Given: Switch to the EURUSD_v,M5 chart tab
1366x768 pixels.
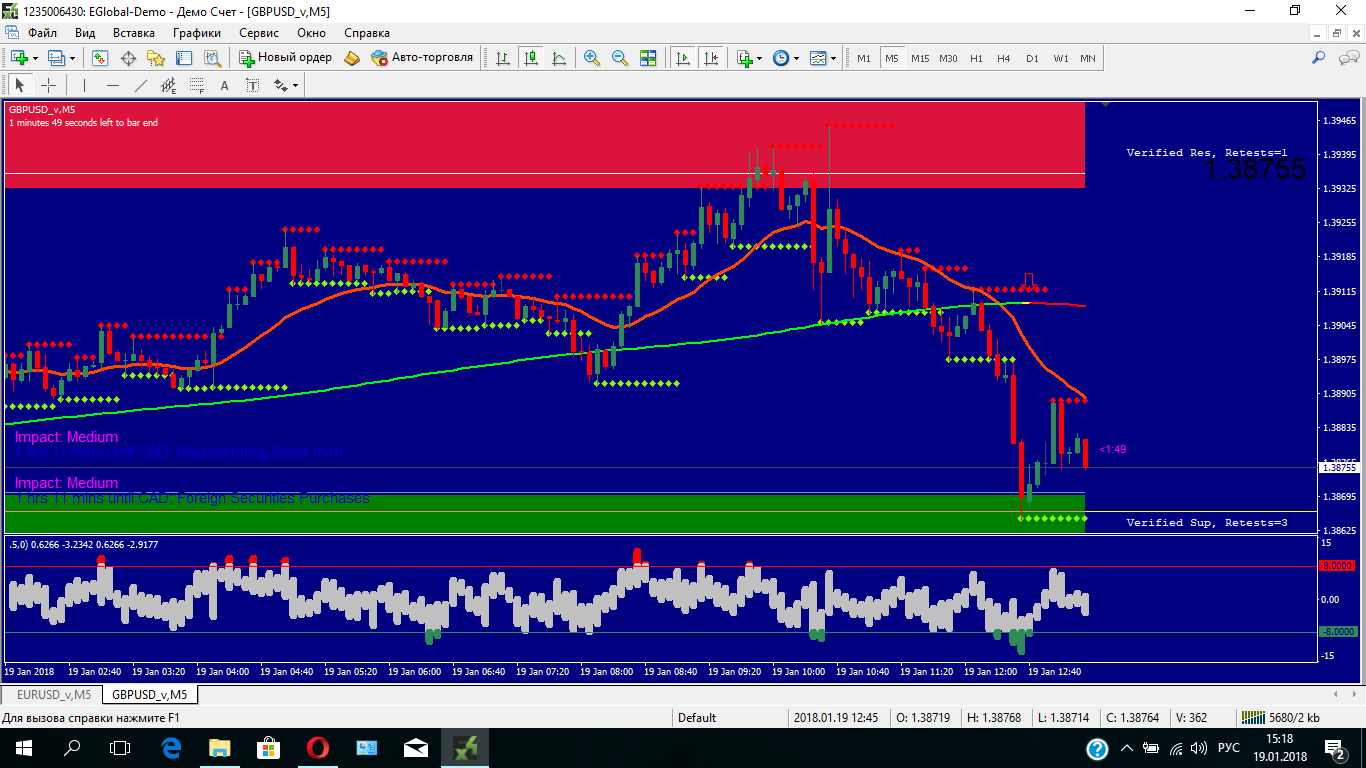Looking at the screenshot, I should 52,694.
